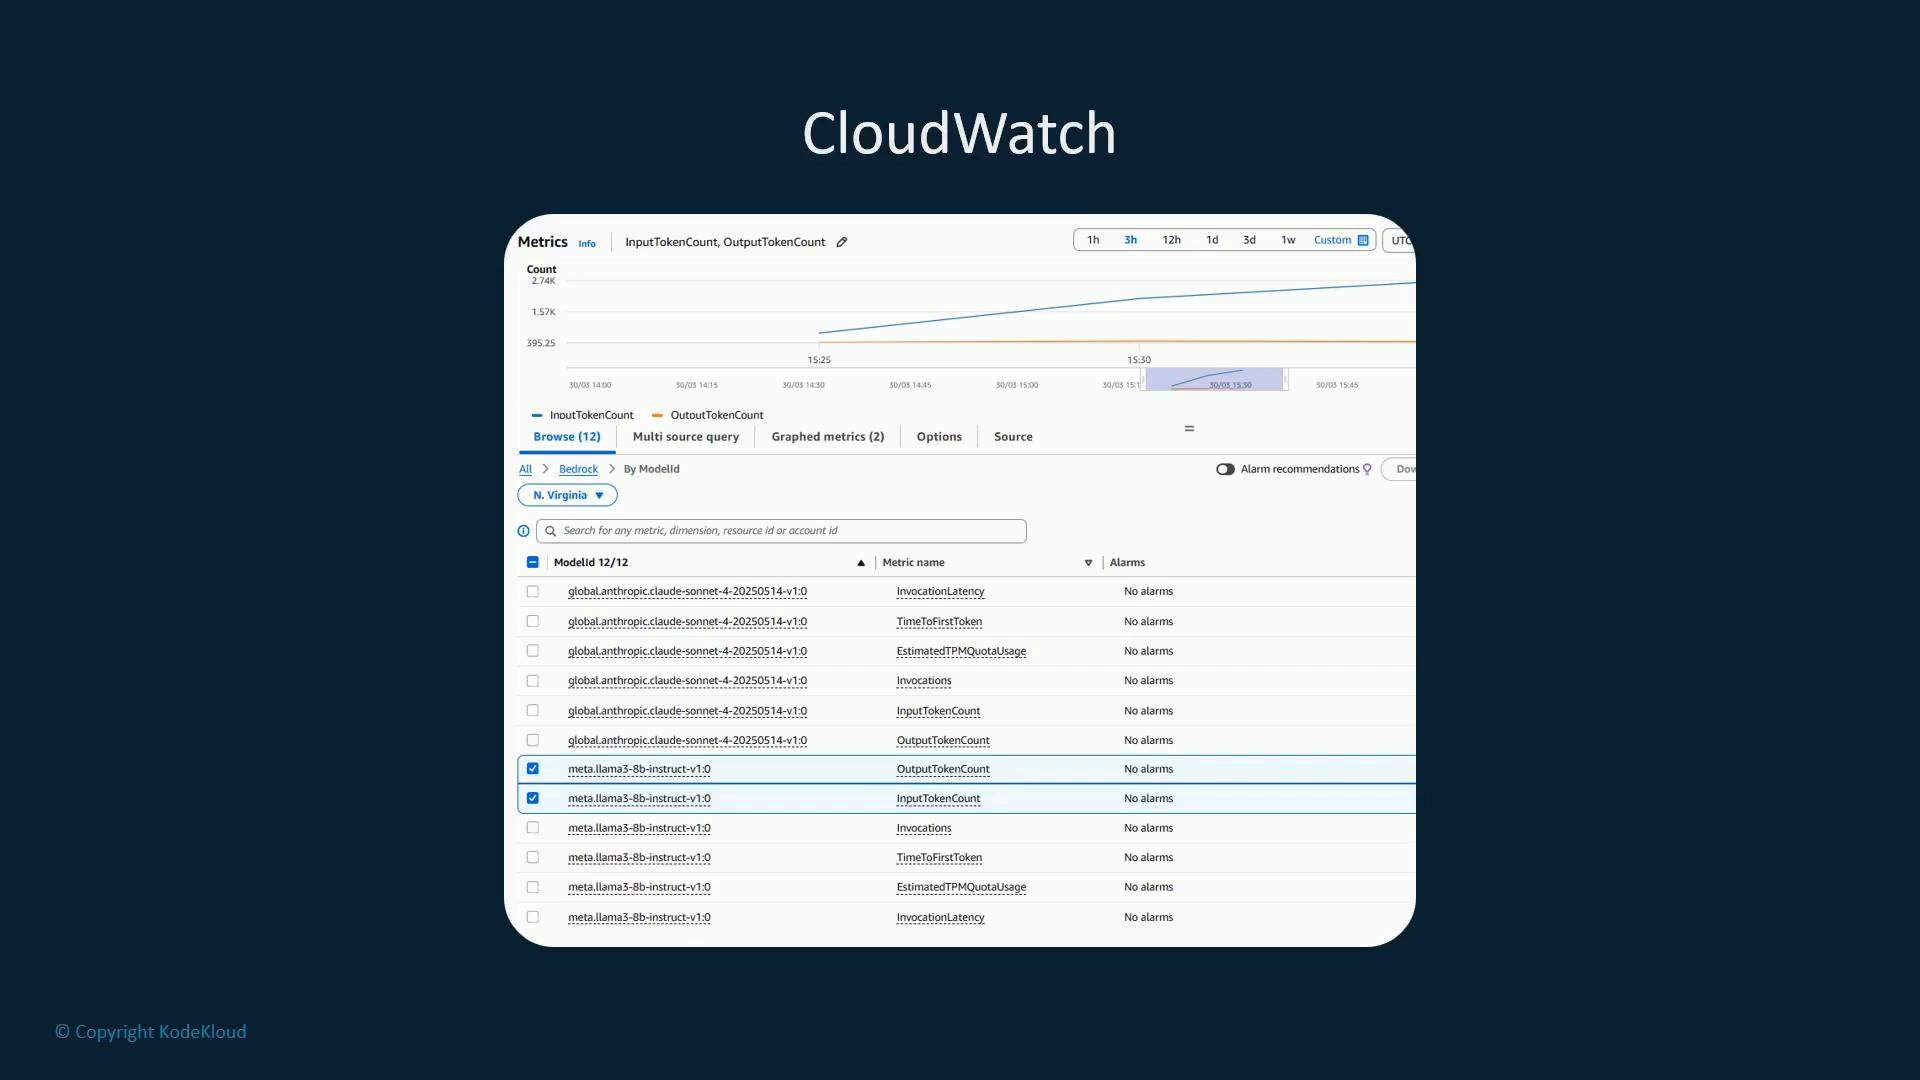Toggle the select-all ModelId header checkbox
The image size is (1920, 1080).
pos(533,562)
